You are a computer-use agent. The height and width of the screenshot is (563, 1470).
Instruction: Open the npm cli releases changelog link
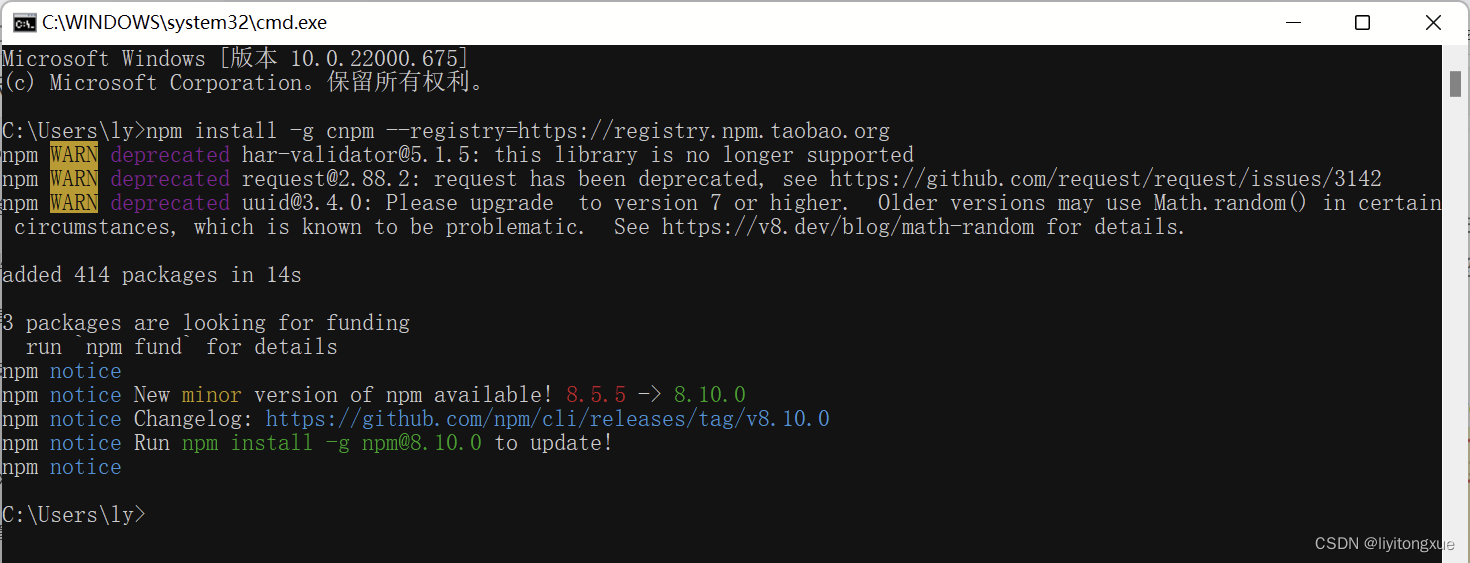click(548, 419)
